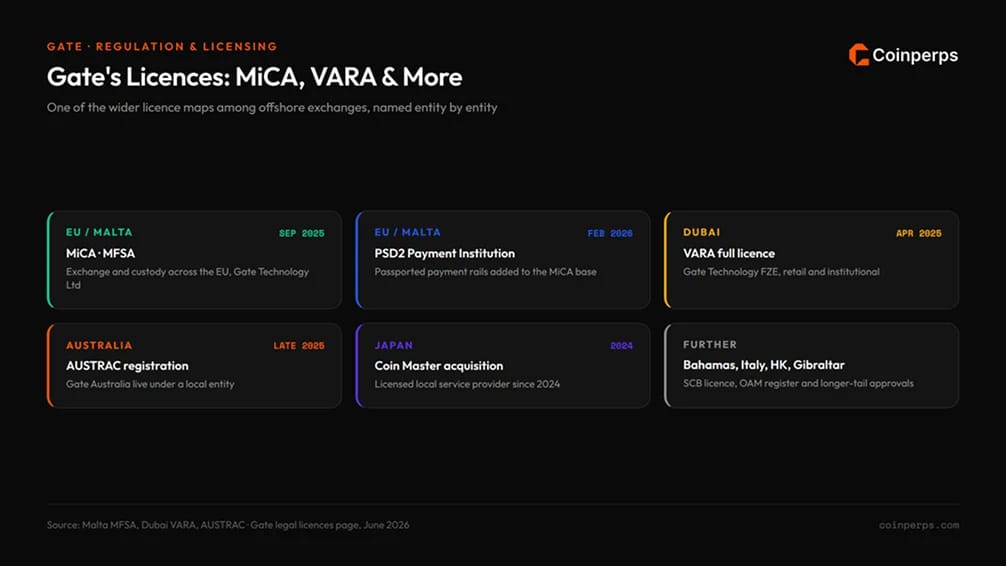Screen dimensions: 1006x566
Task: Click the AUSTRAC registration heading
Action: point(127,366)
